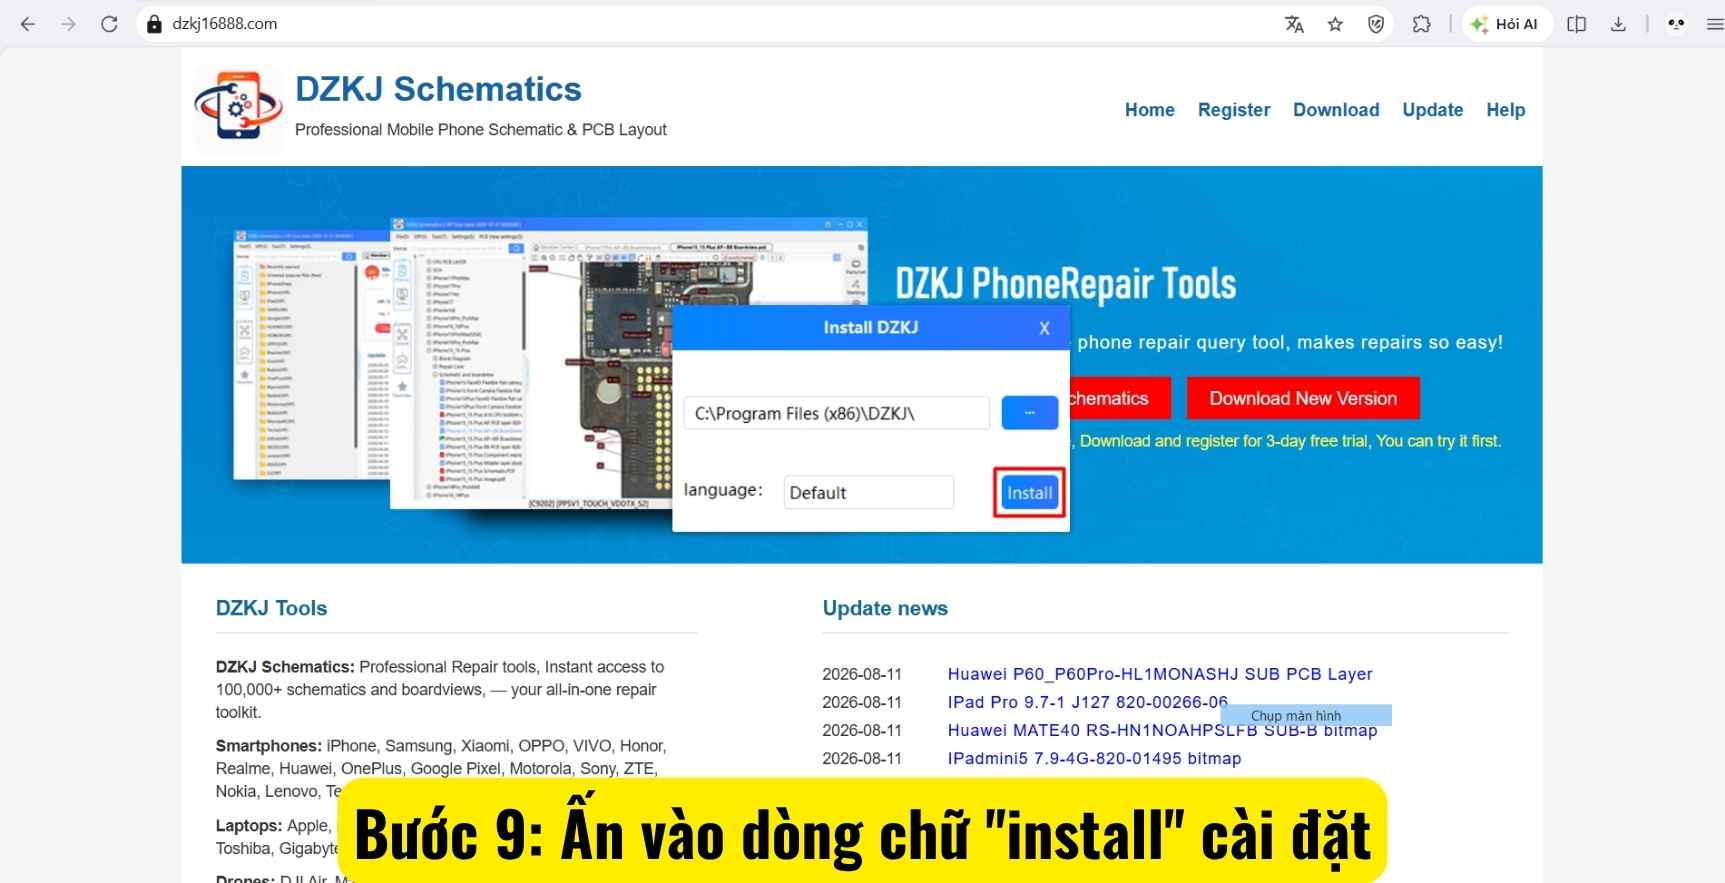This screenshot has width=1725, height=883.
Task: Click the blue Install button
Action: coord(1029,492)
